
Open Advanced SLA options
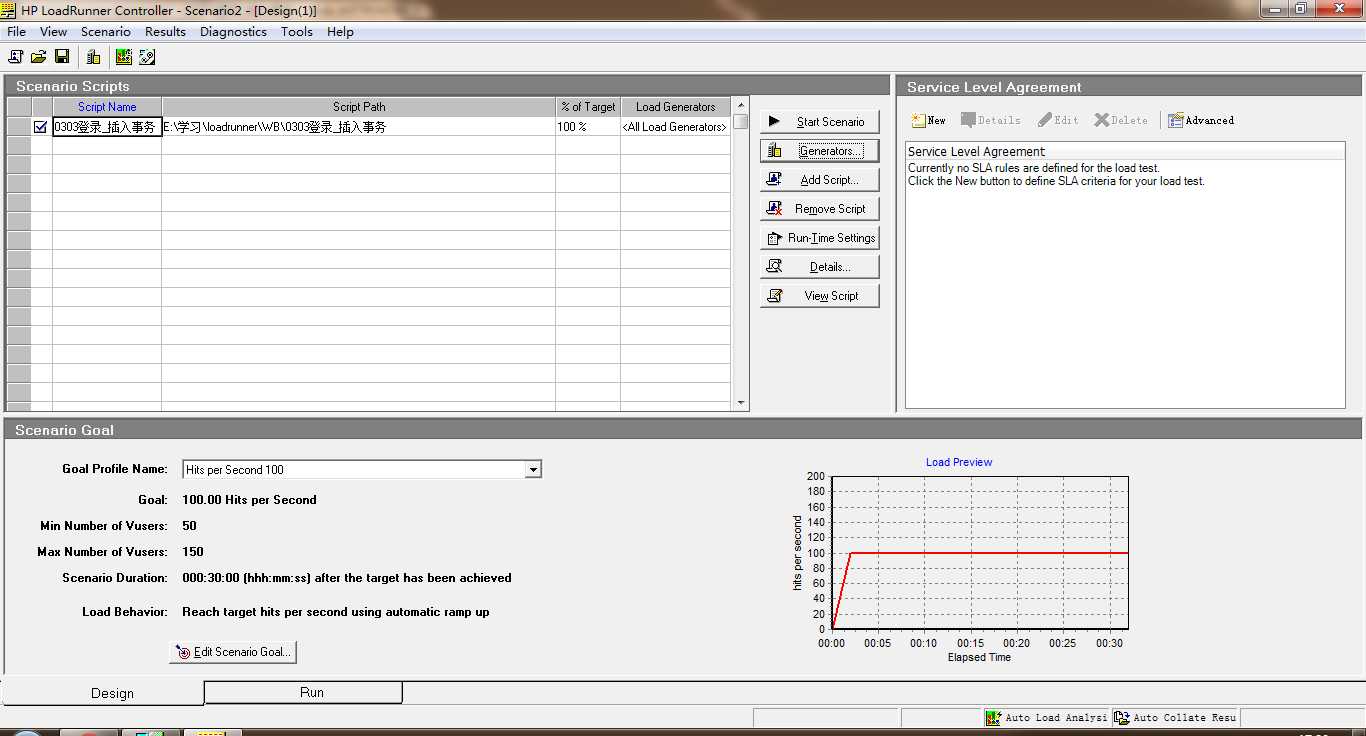click(x=1201, y=120)
